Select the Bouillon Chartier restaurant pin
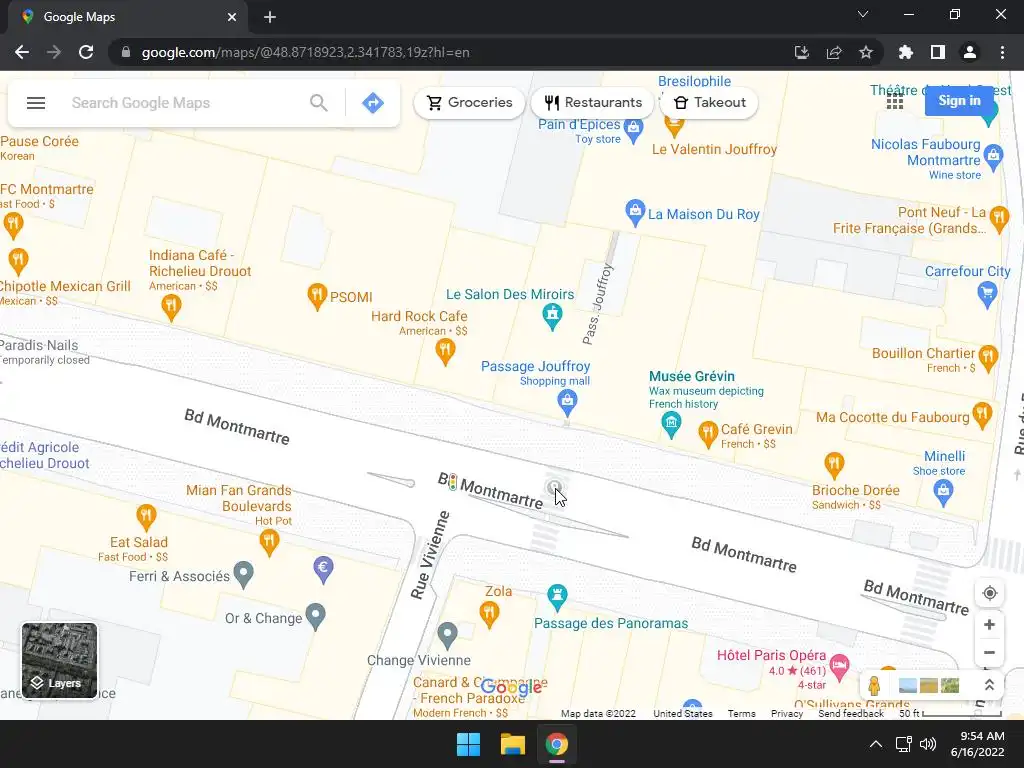Image resolution: width=1024 pixels, height=768 pixels. pyautogui.click(x=987, y=359)
